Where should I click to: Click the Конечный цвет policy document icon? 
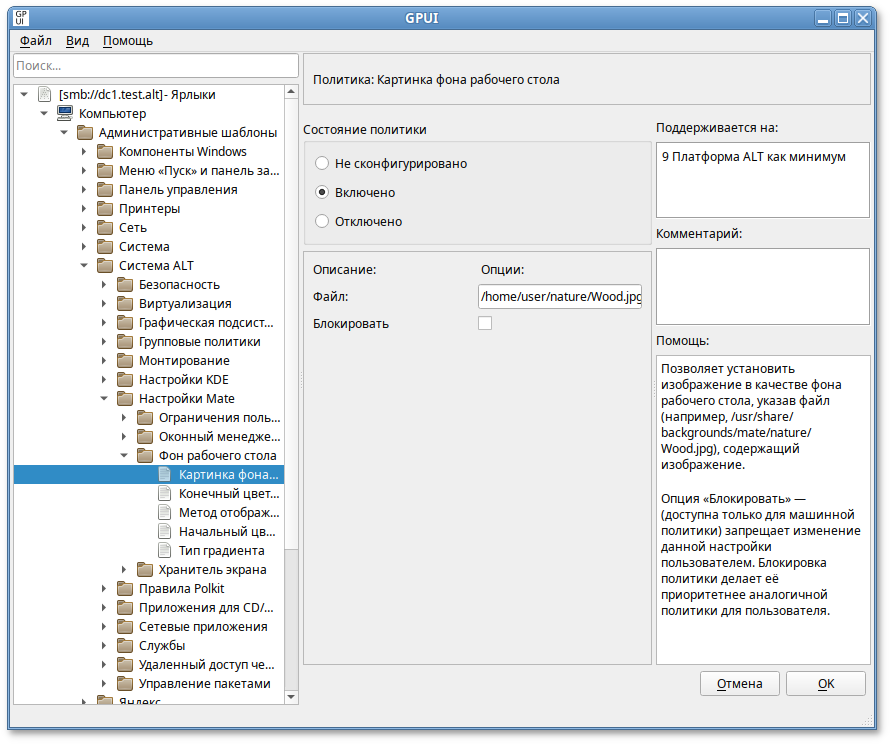[x=165, y=494]
